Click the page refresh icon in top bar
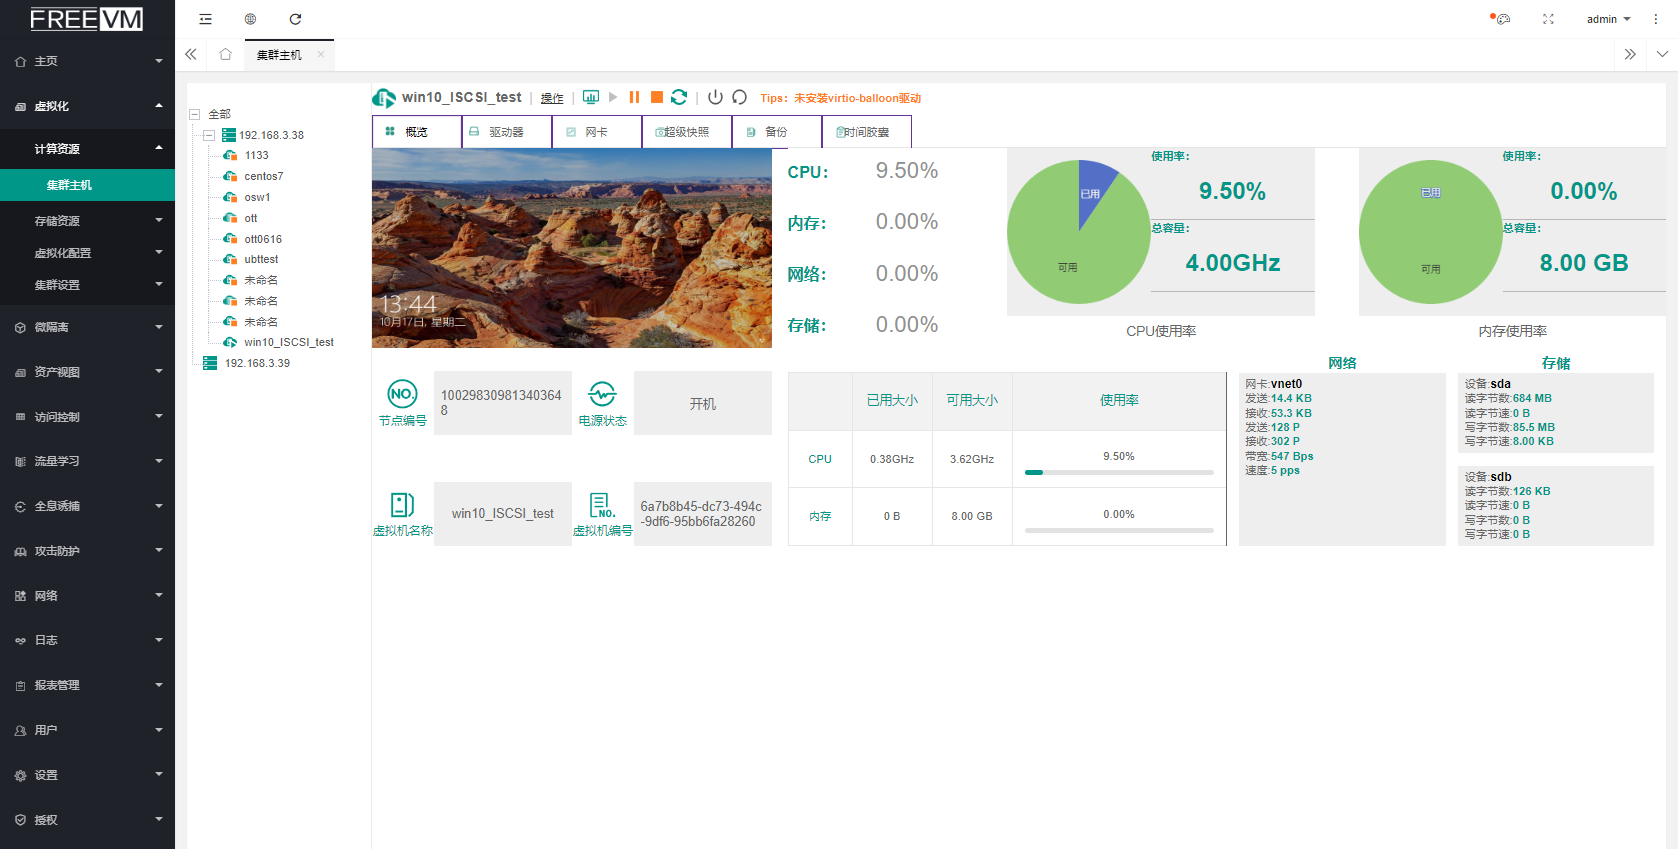This screenshot has width=1678, height=849. tap(295, 19)
